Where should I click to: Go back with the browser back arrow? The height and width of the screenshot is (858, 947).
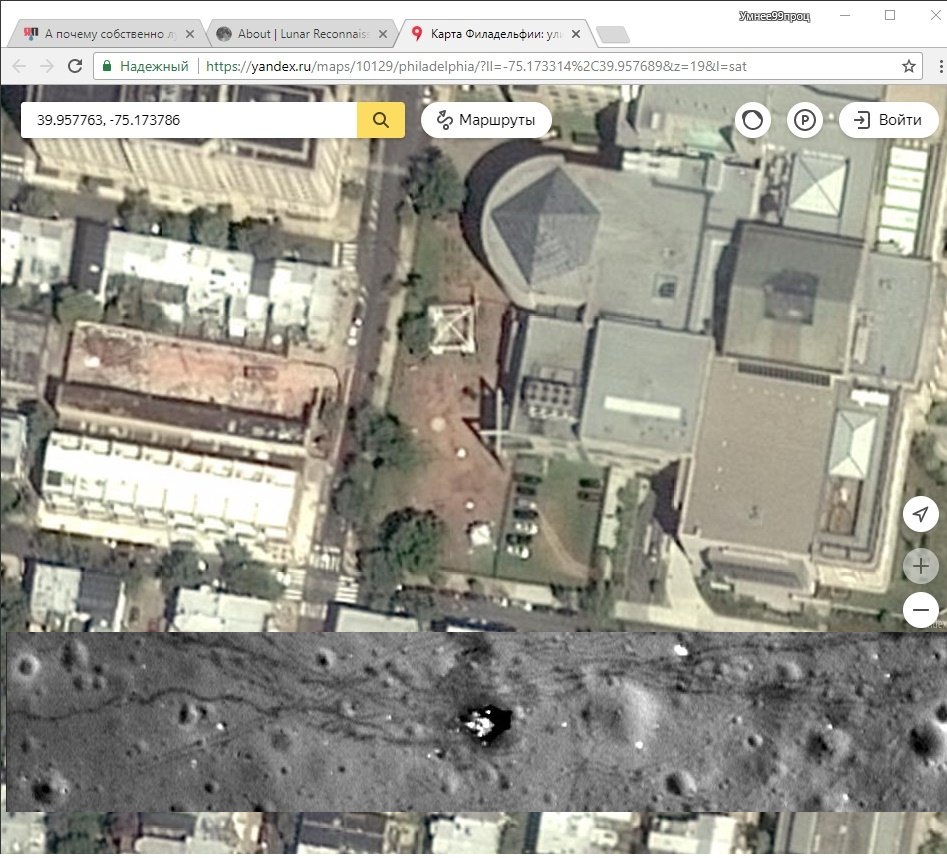click(x=19, y=66)
